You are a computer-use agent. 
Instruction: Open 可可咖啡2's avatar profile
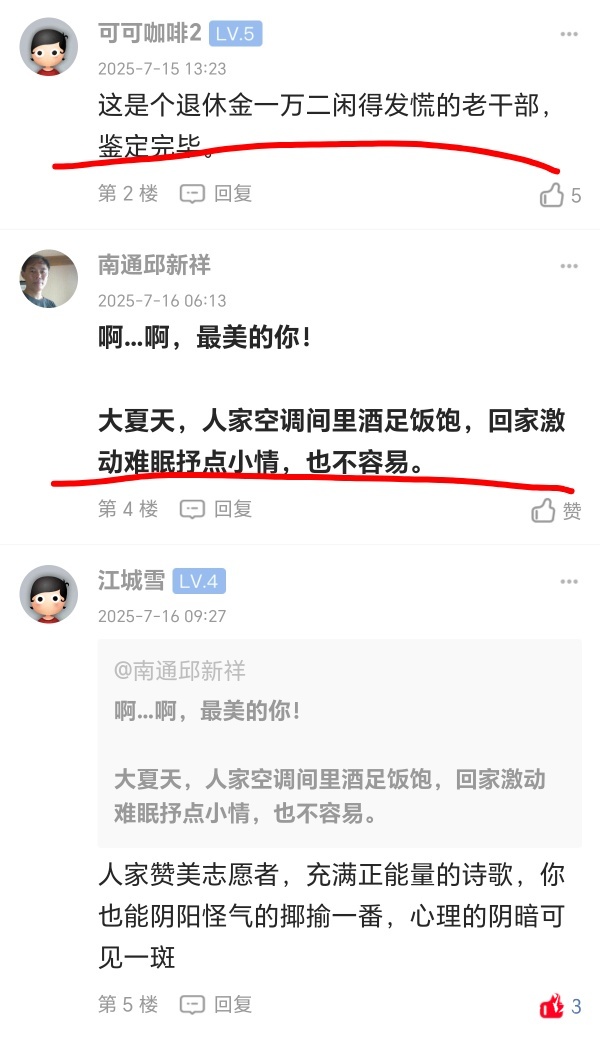click(48, 48)
